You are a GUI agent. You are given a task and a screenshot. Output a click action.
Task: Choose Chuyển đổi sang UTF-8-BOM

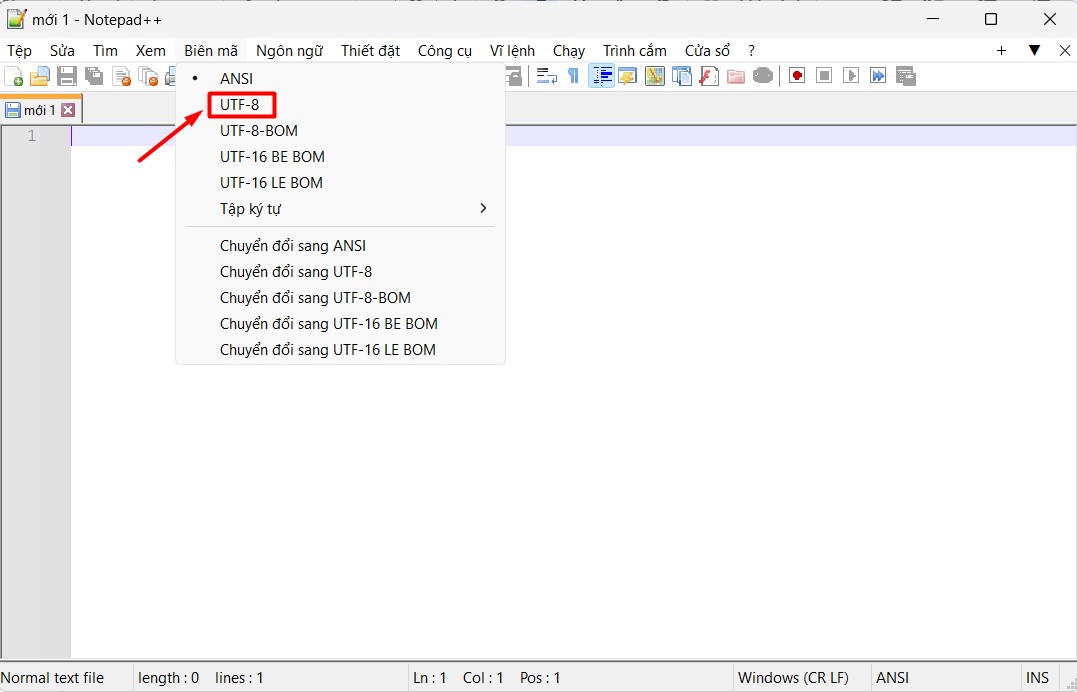341,298
